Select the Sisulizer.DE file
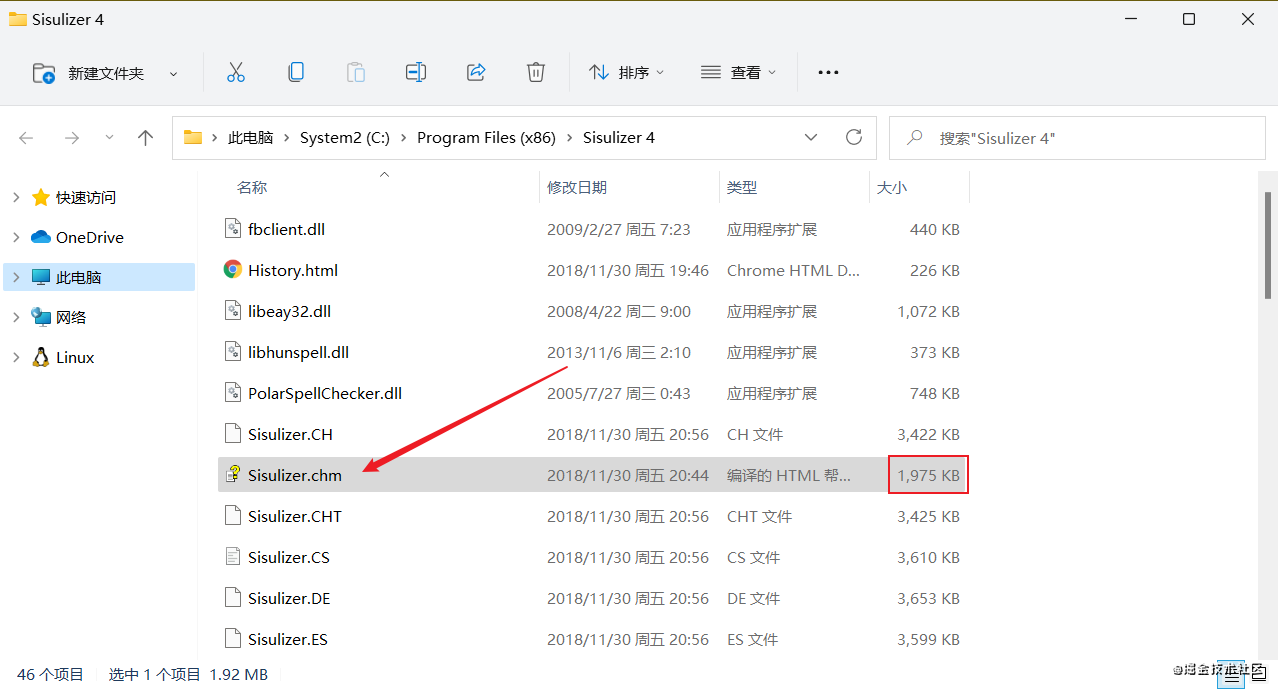 [x=289, y=599]
